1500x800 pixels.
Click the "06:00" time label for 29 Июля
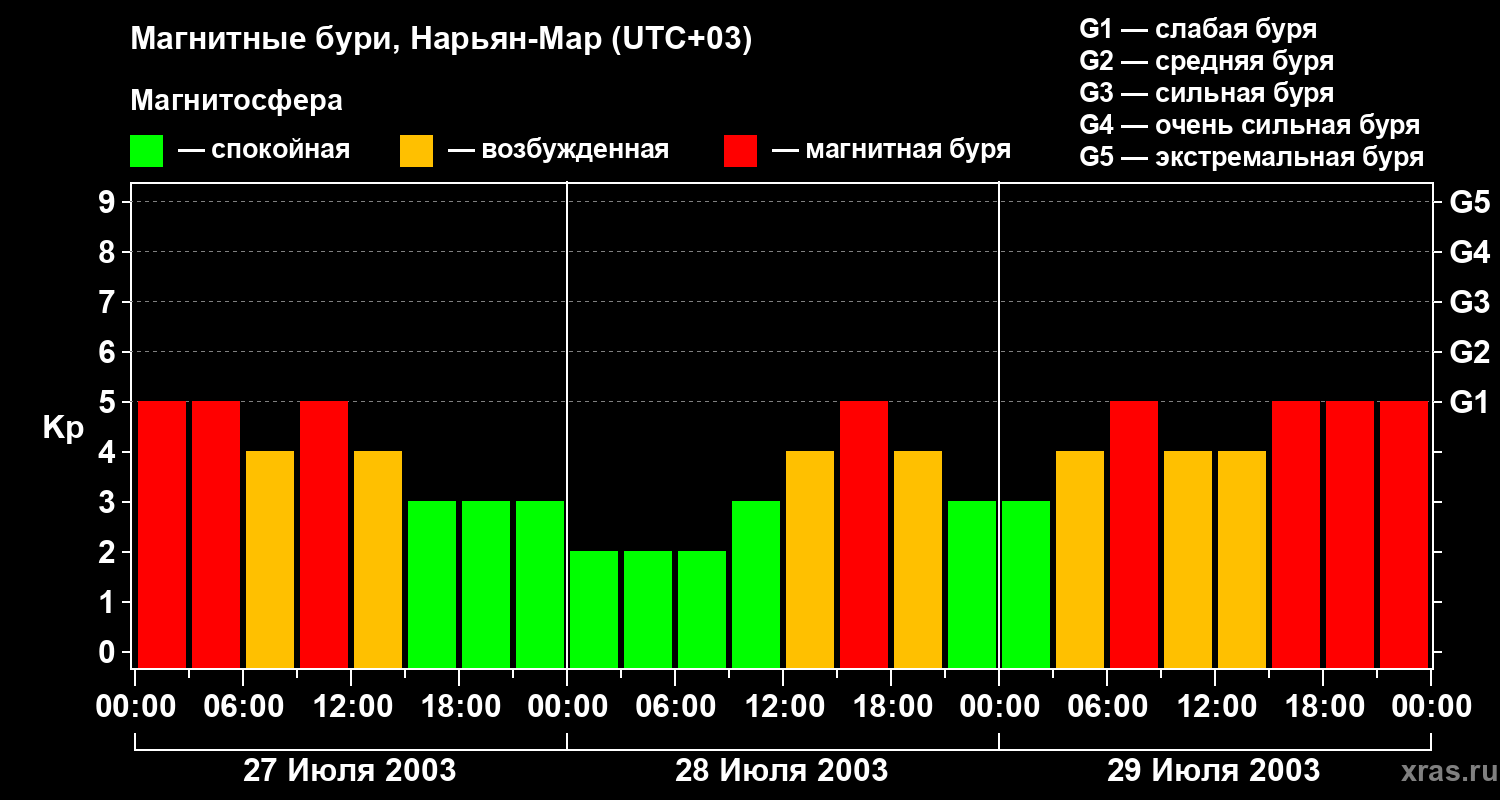pyautogui.click(x=1106, y=707)
